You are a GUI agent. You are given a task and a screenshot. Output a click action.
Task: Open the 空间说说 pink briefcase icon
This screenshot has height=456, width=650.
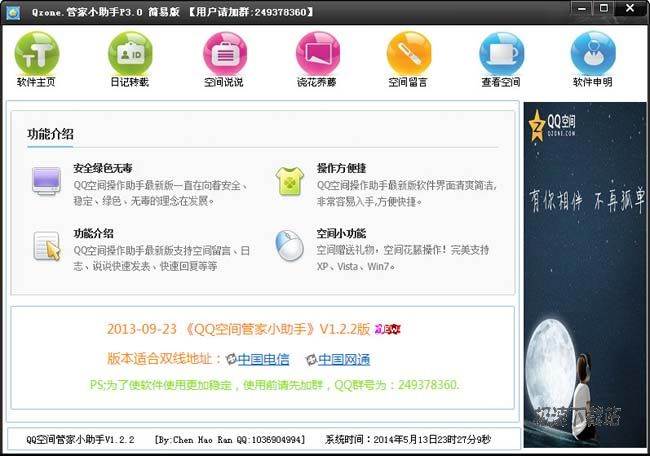click(225, 54)
